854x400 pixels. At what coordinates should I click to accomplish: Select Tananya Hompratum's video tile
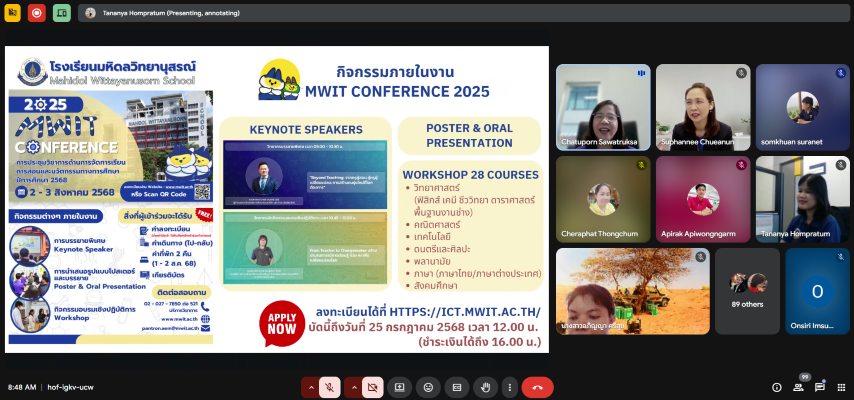(802, 199)
